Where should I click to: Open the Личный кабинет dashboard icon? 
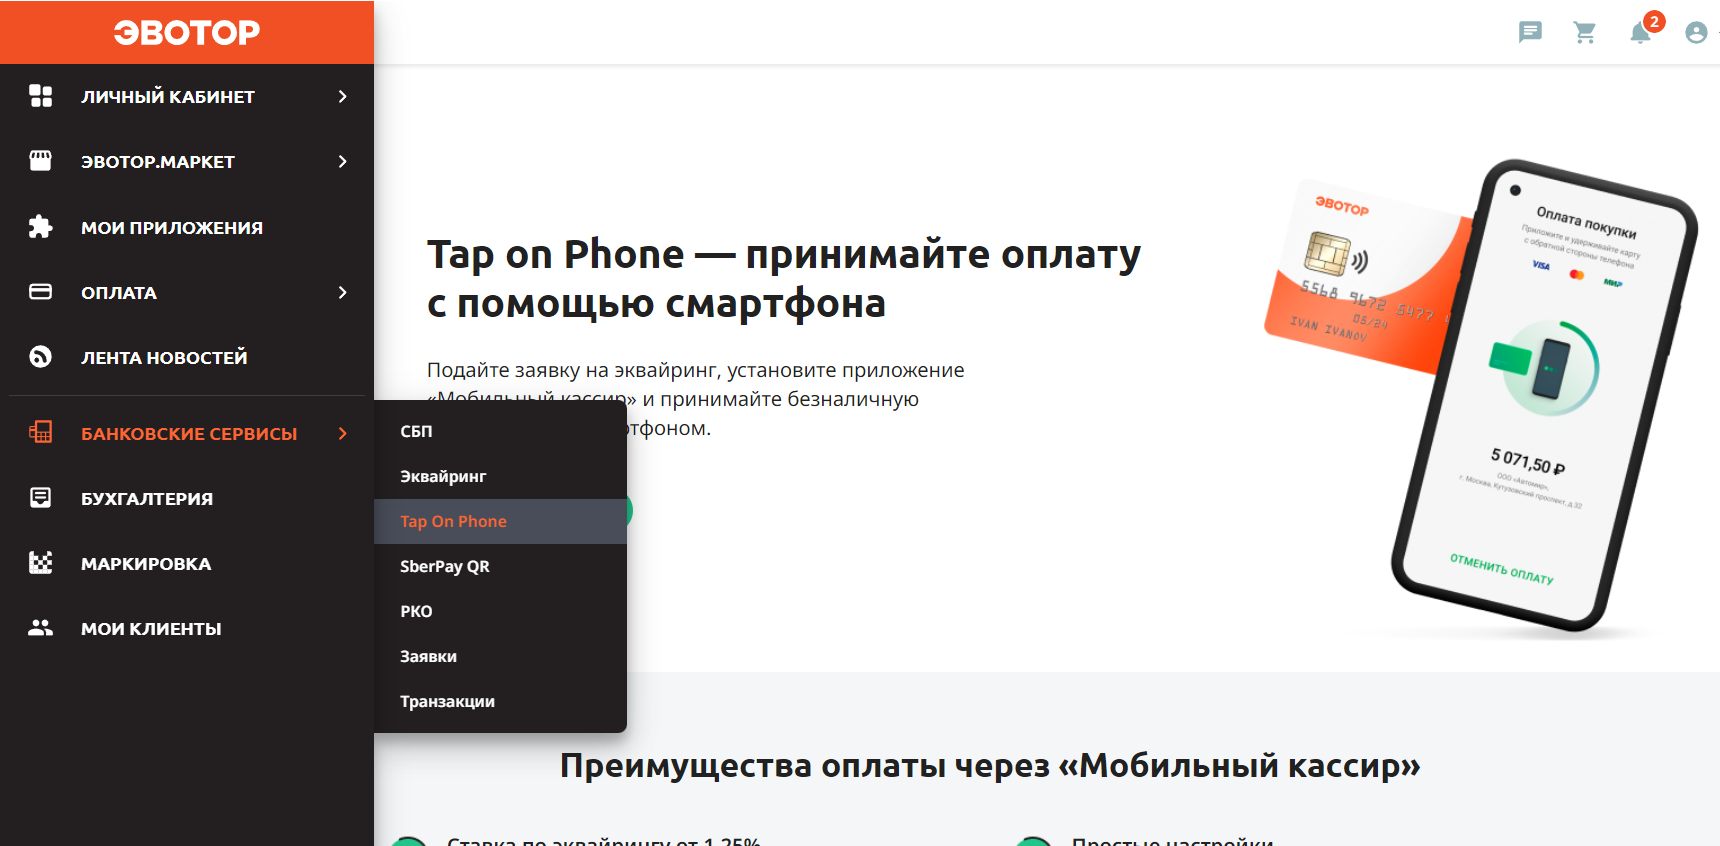[x=41, y=96]
